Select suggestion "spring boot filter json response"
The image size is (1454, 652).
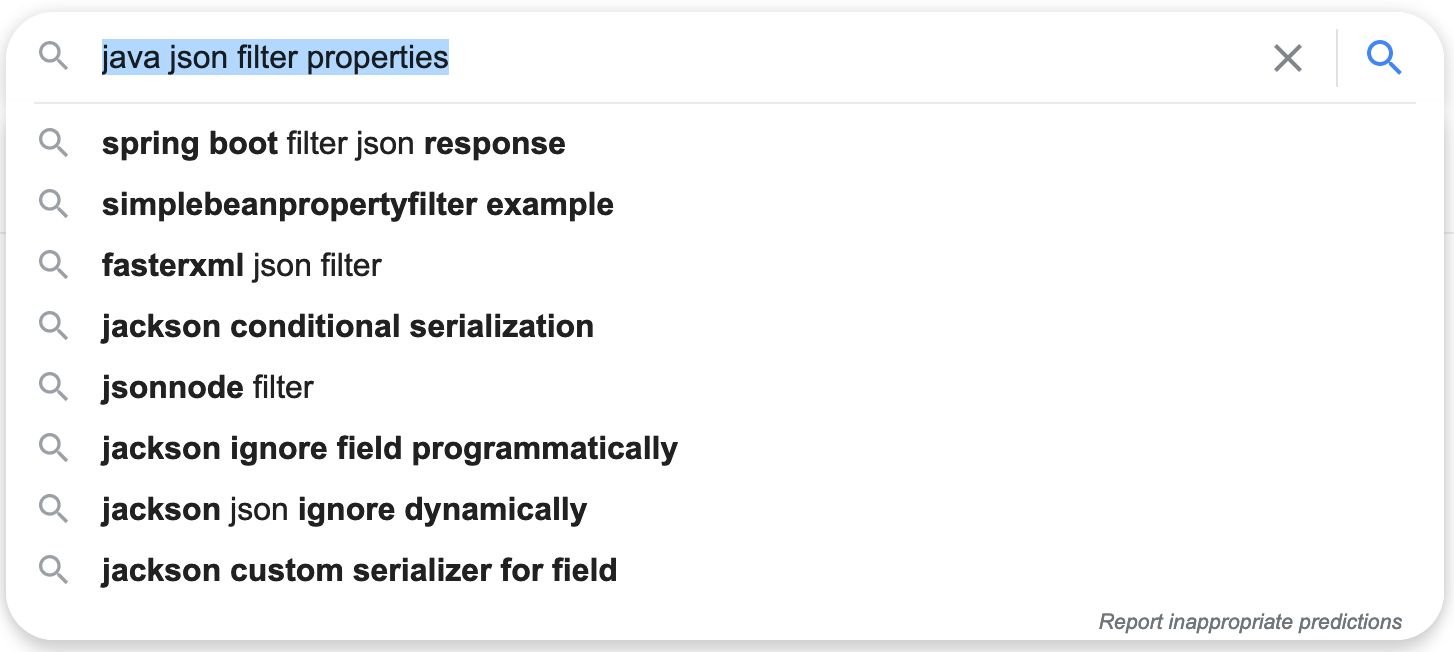pyautogui.click(x=333, y=144)
